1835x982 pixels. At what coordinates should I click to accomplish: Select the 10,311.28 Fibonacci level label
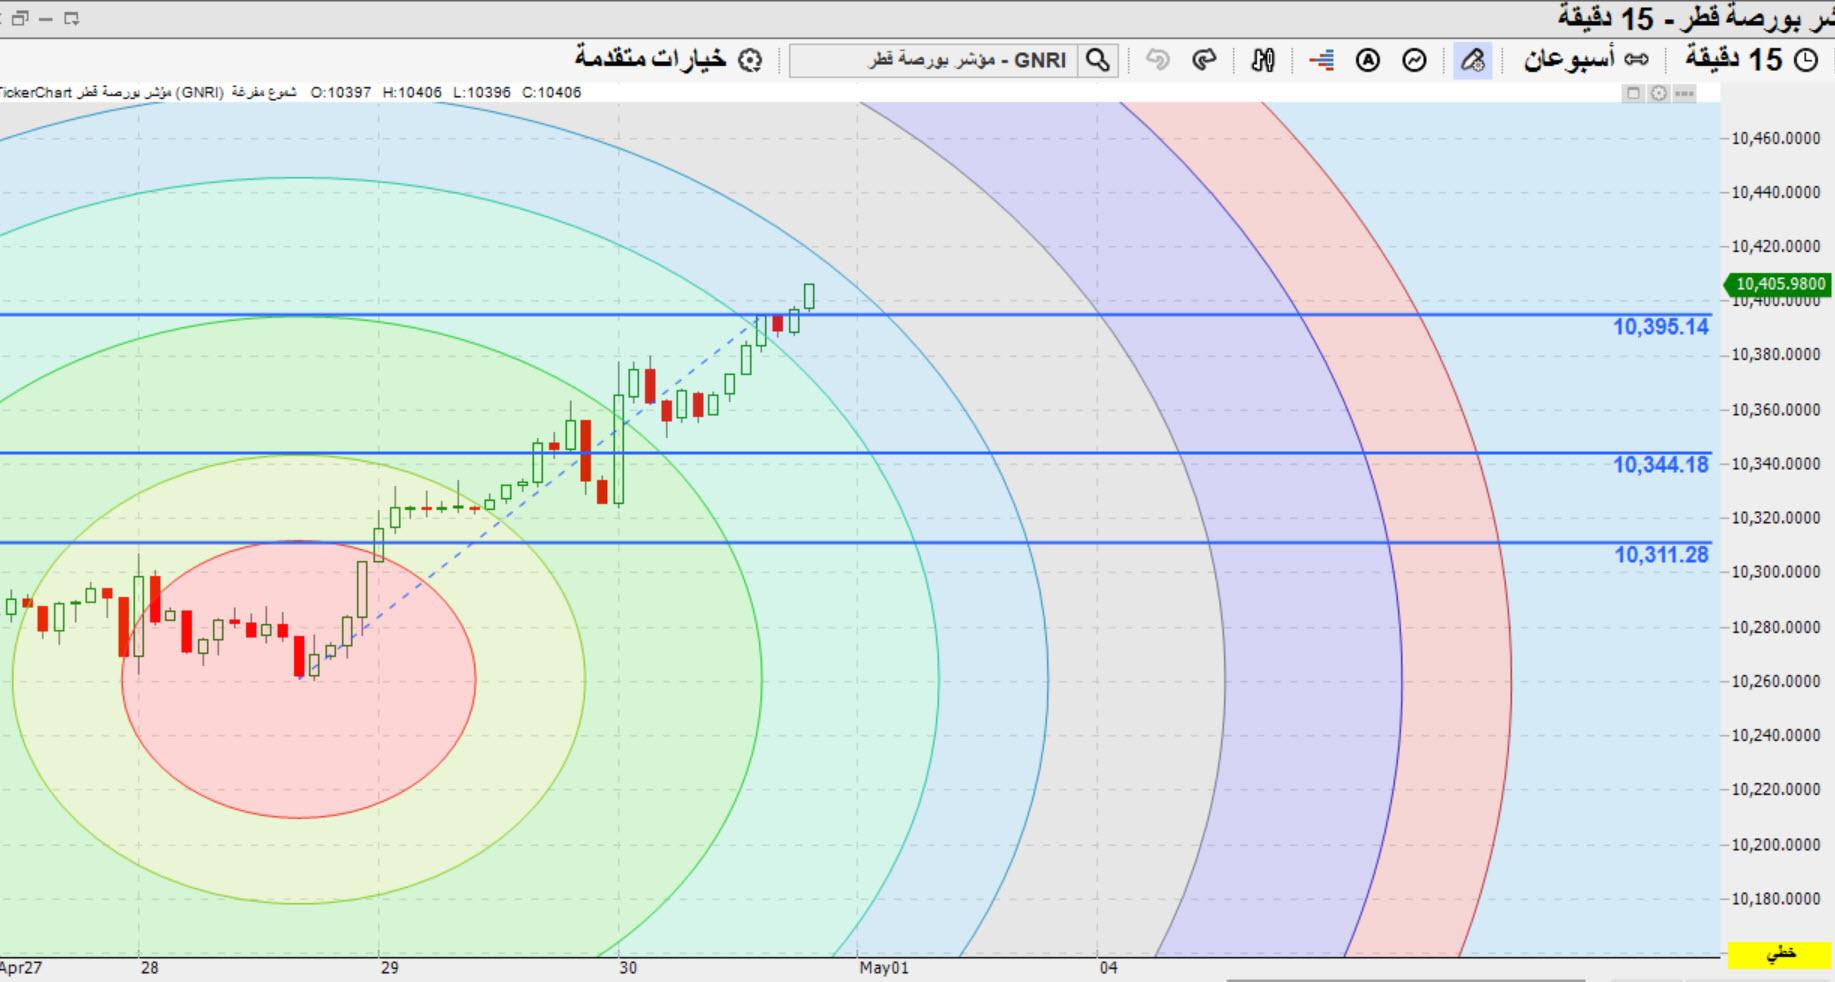pos(1661,555)
